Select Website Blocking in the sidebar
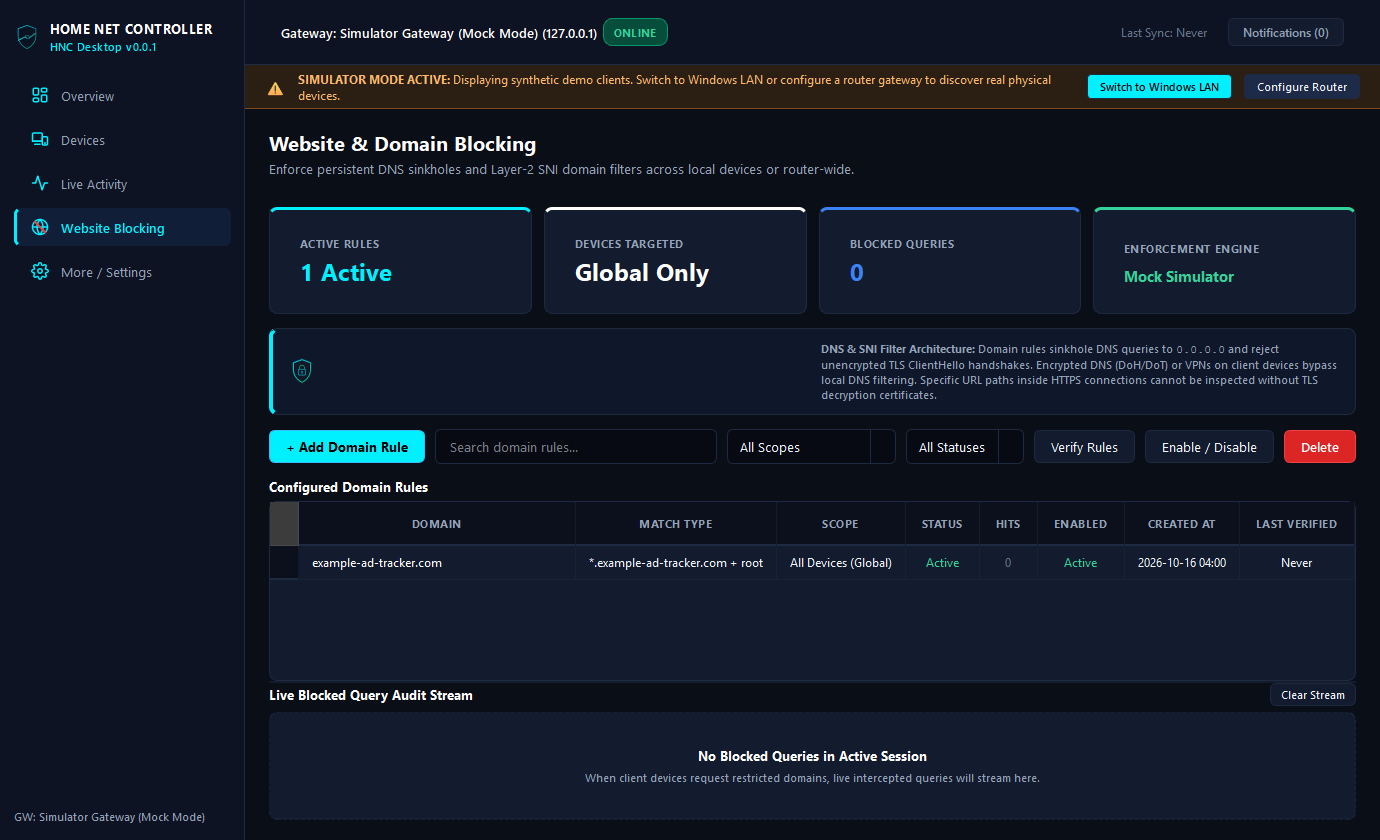 pos(122,228)
